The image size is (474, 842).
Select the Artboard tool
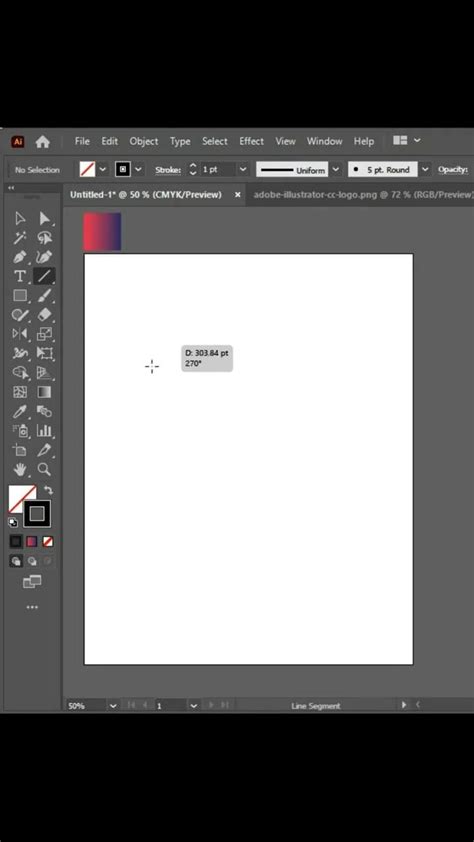pyautogui.click(x=20, y=450)
